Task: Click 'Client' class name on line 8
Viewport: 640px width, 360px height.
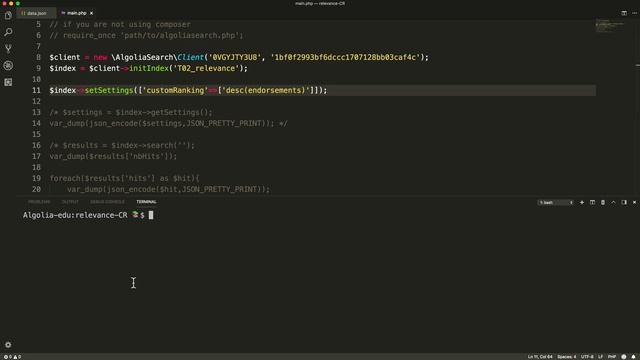Action: click(191, 57)
